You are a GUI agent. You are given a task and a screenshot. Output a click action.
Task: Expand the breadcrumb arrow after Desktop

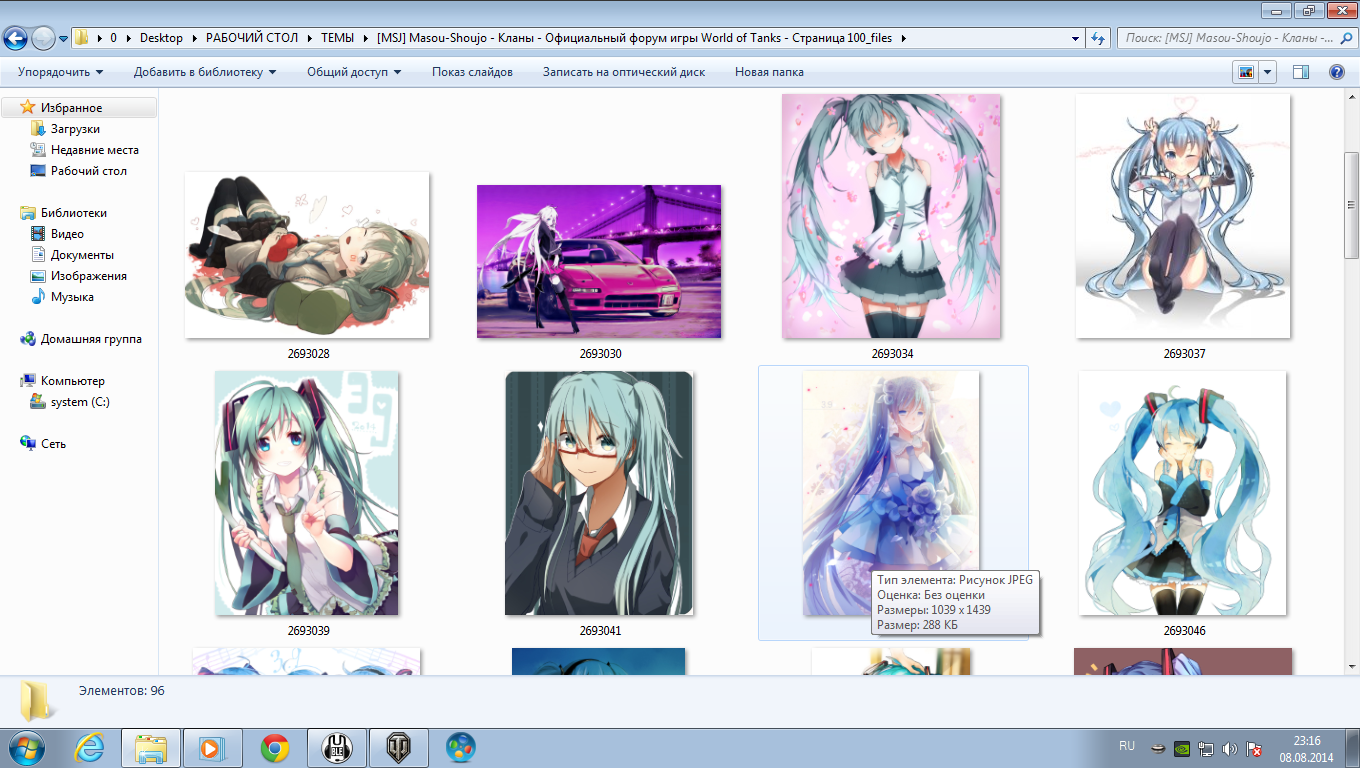tap(194, 38)
